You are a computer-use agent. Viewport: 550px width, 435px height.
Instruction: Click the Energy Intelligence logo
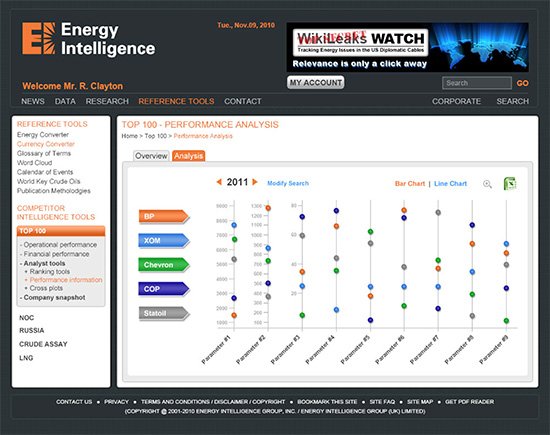click(x=88, y=39)
